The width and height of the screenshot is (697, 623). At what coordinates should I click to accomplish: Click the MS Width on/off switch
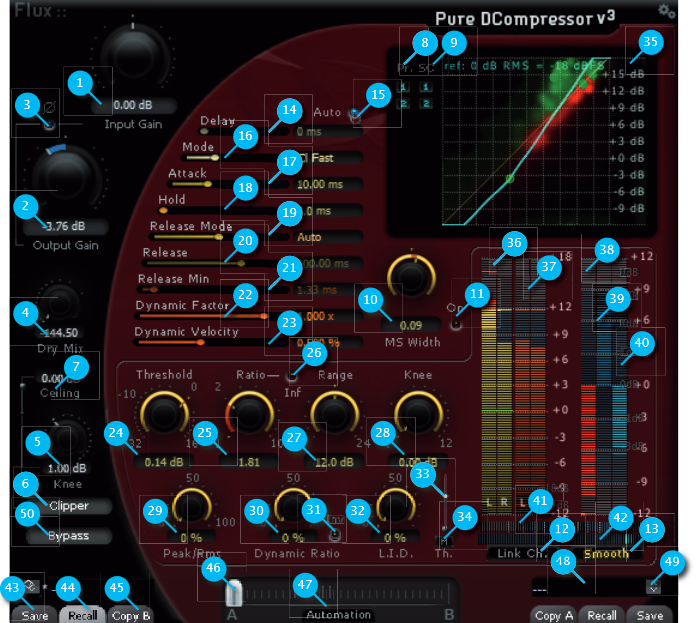456,322
